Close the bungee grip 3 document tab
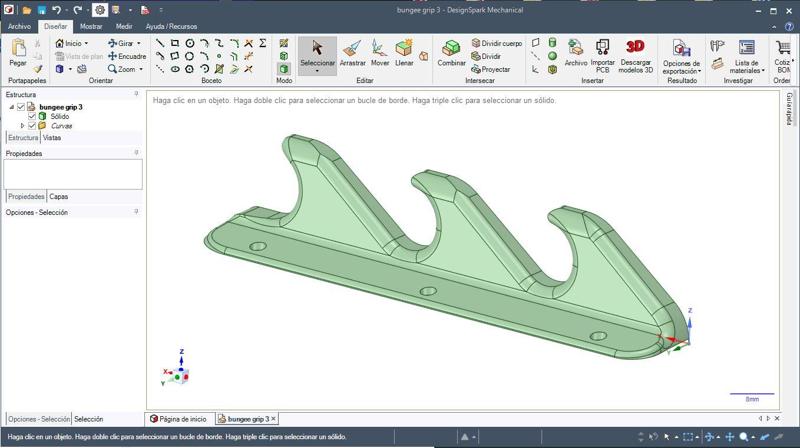The image size is (800, 448). 274,419
